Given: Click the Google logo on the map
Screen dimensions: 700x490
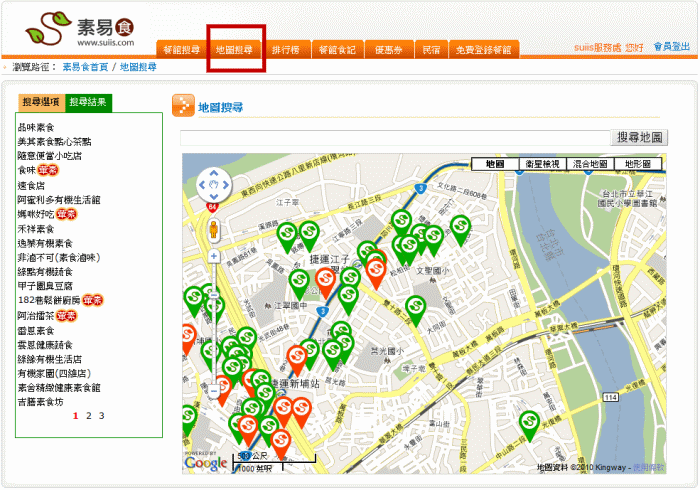Looking at the screenshot, I should tap(206, 462).
